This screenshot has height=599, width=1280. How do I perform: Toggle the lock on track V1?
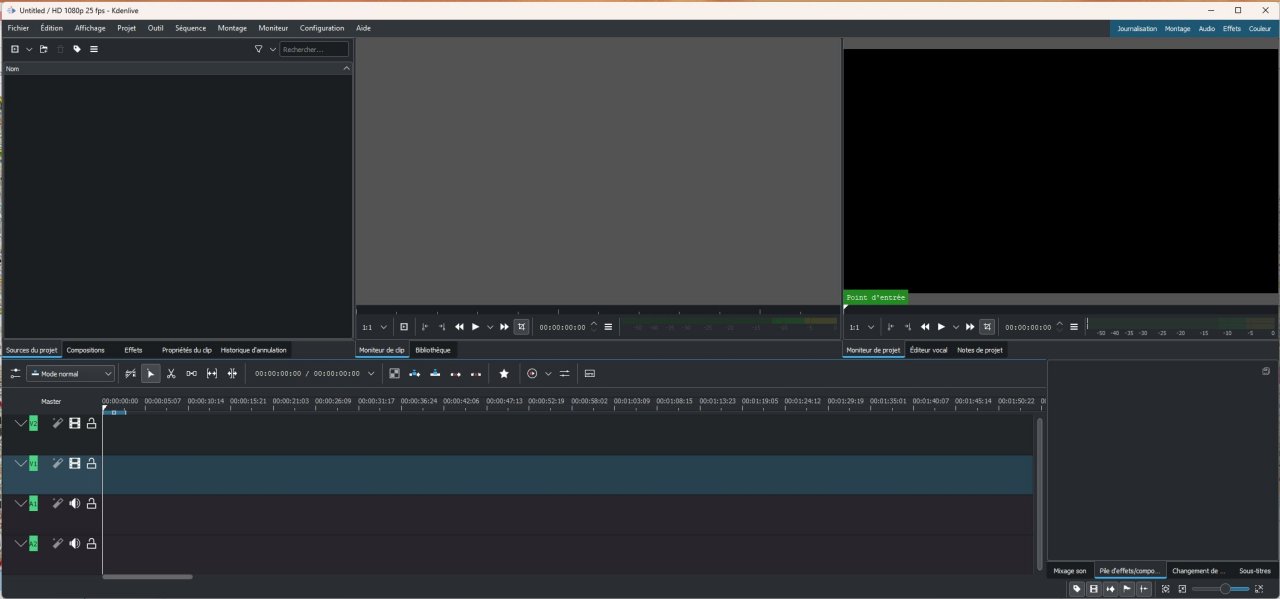(x=91, y=464)
